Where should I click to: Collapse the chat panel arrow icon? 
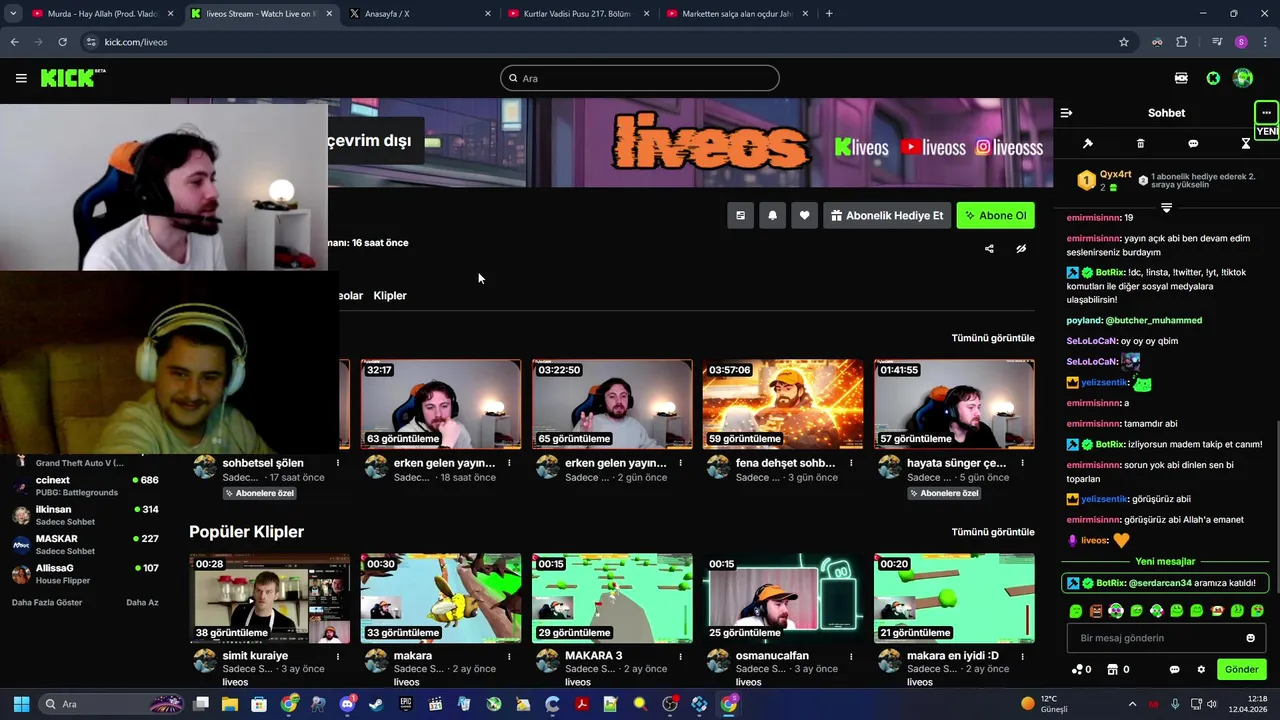(1066, 113)
